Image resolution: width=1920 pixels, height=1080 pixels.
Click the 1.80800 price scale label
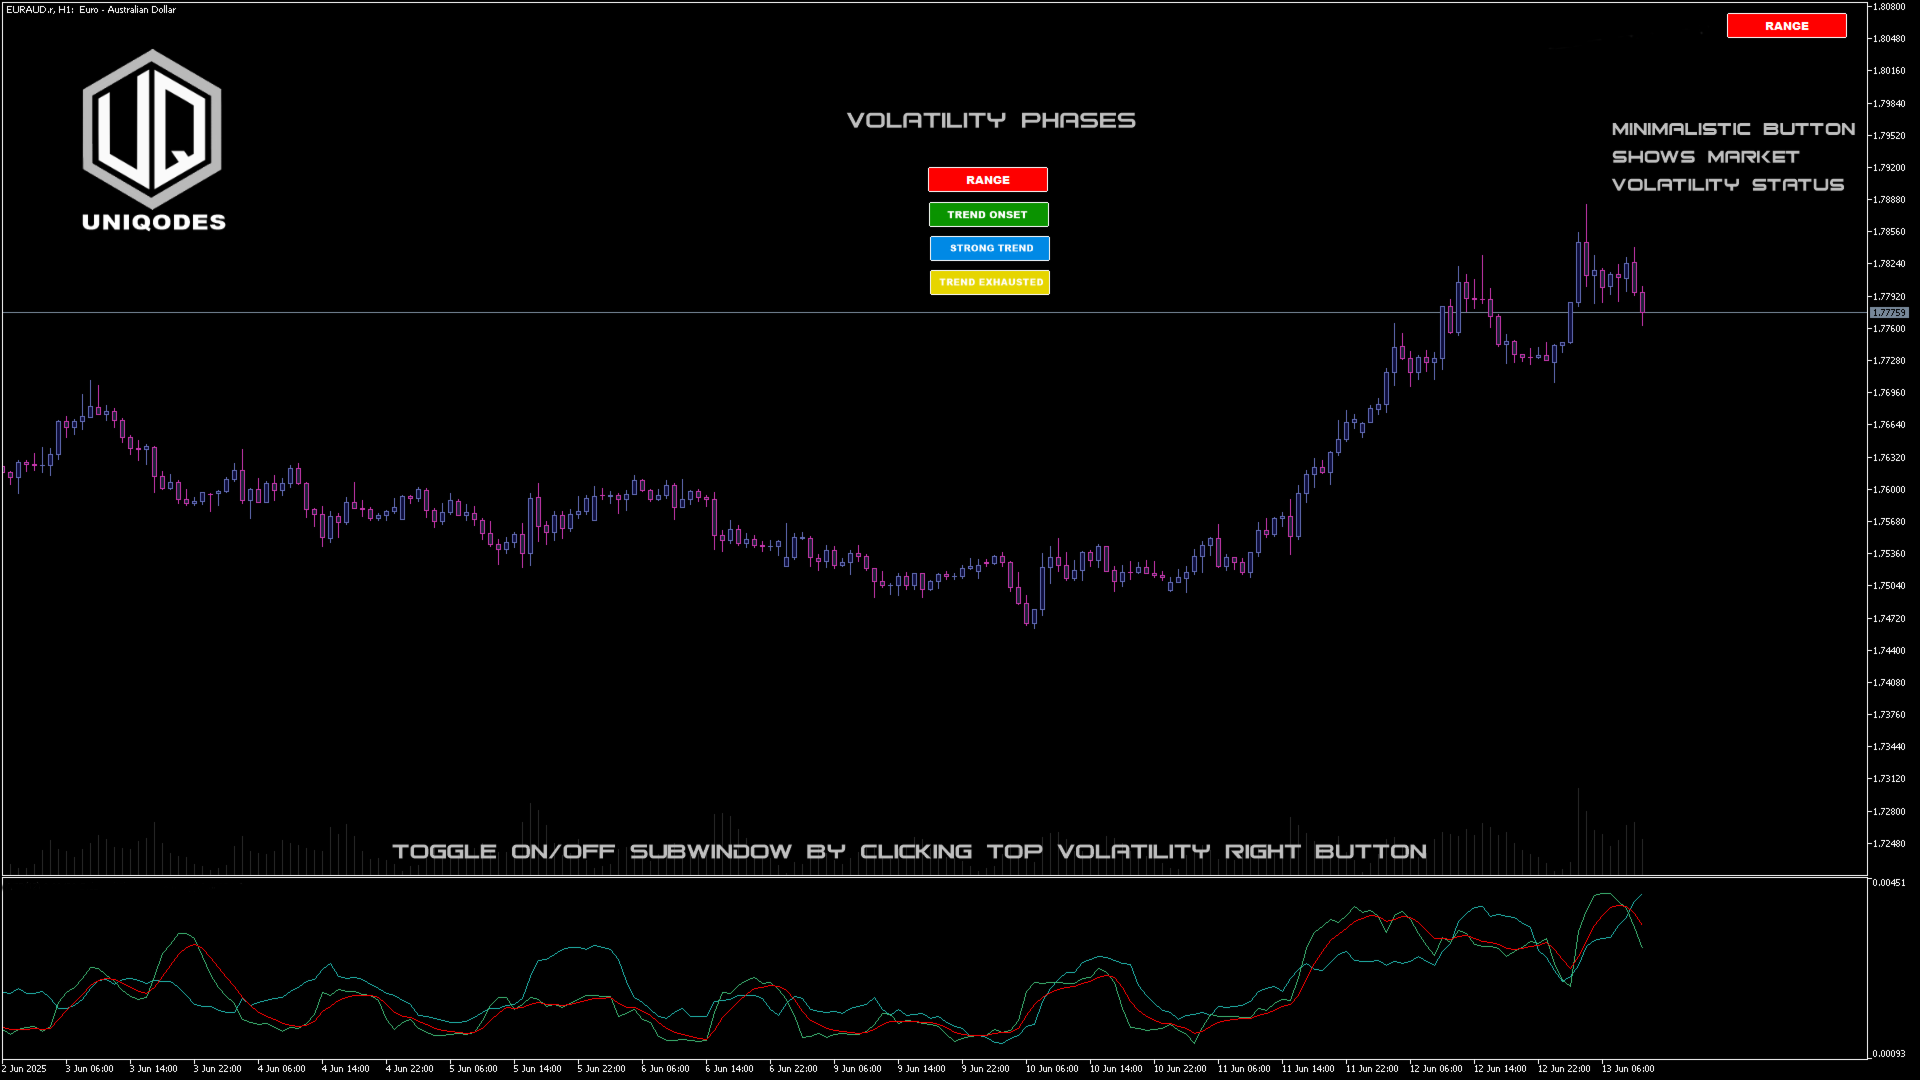tap(1889, 7)
